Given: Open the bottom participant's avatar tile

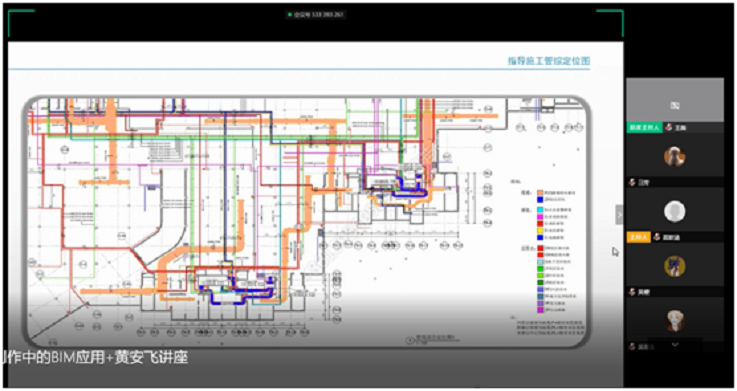Looking at the screenshot, I should coord(674,321).
